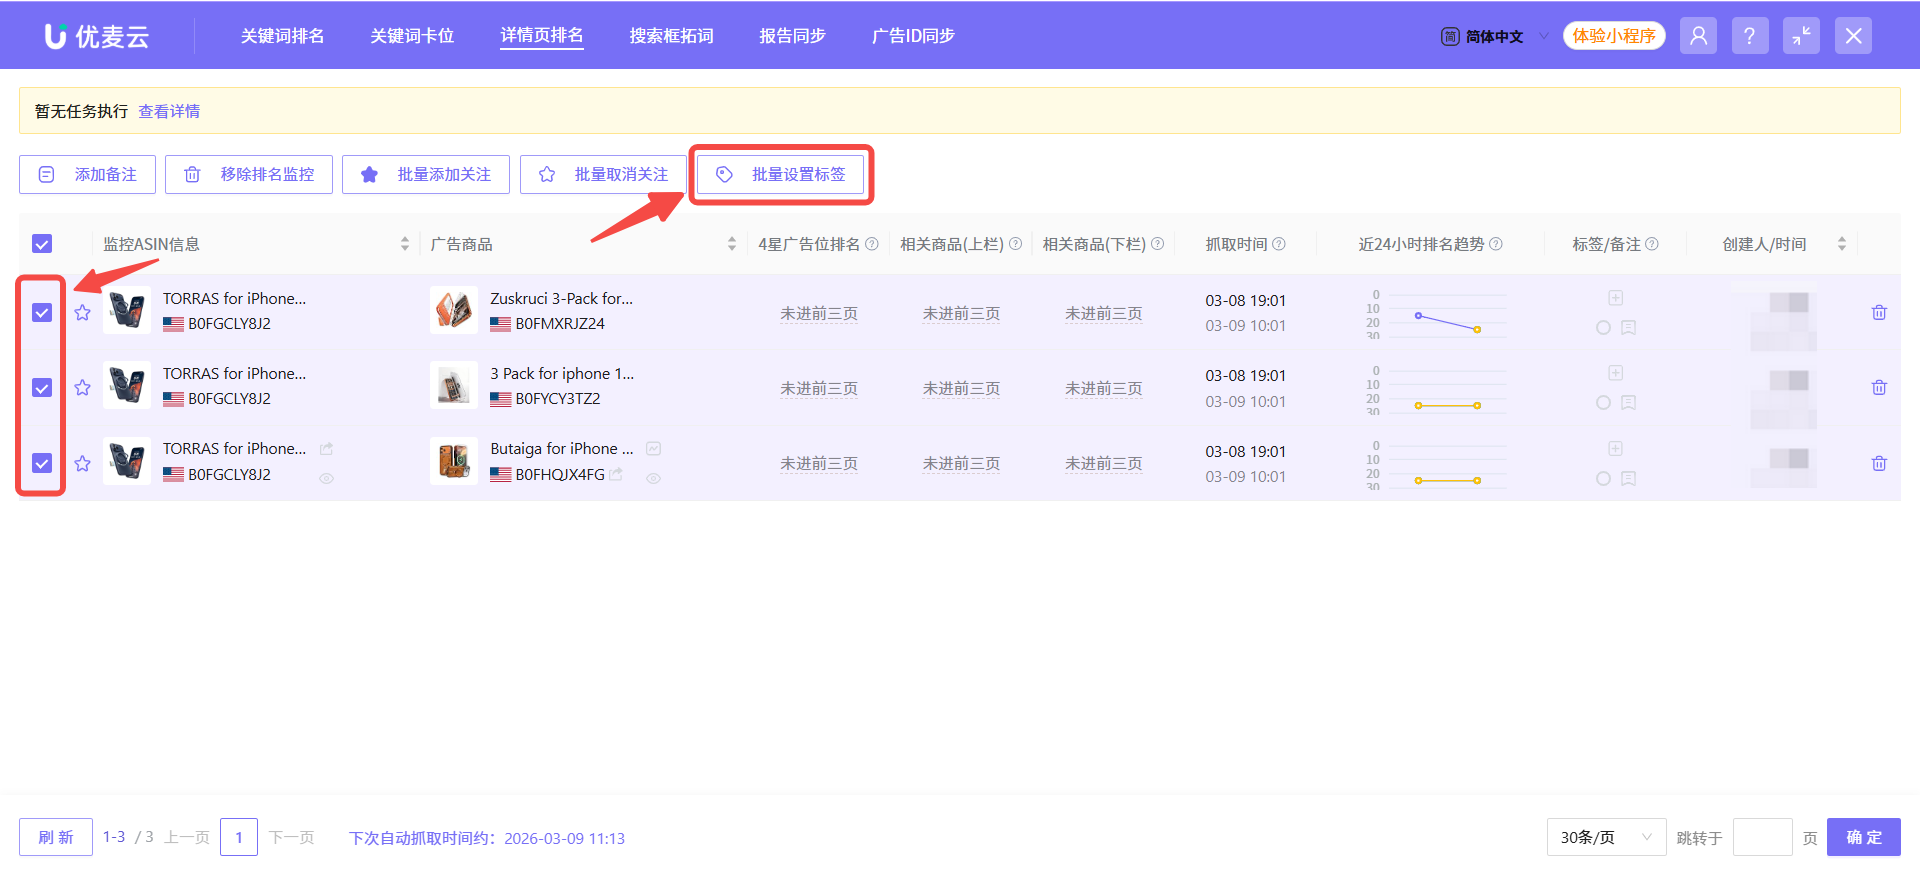Open the 查看详情 link

click(169, 111)
